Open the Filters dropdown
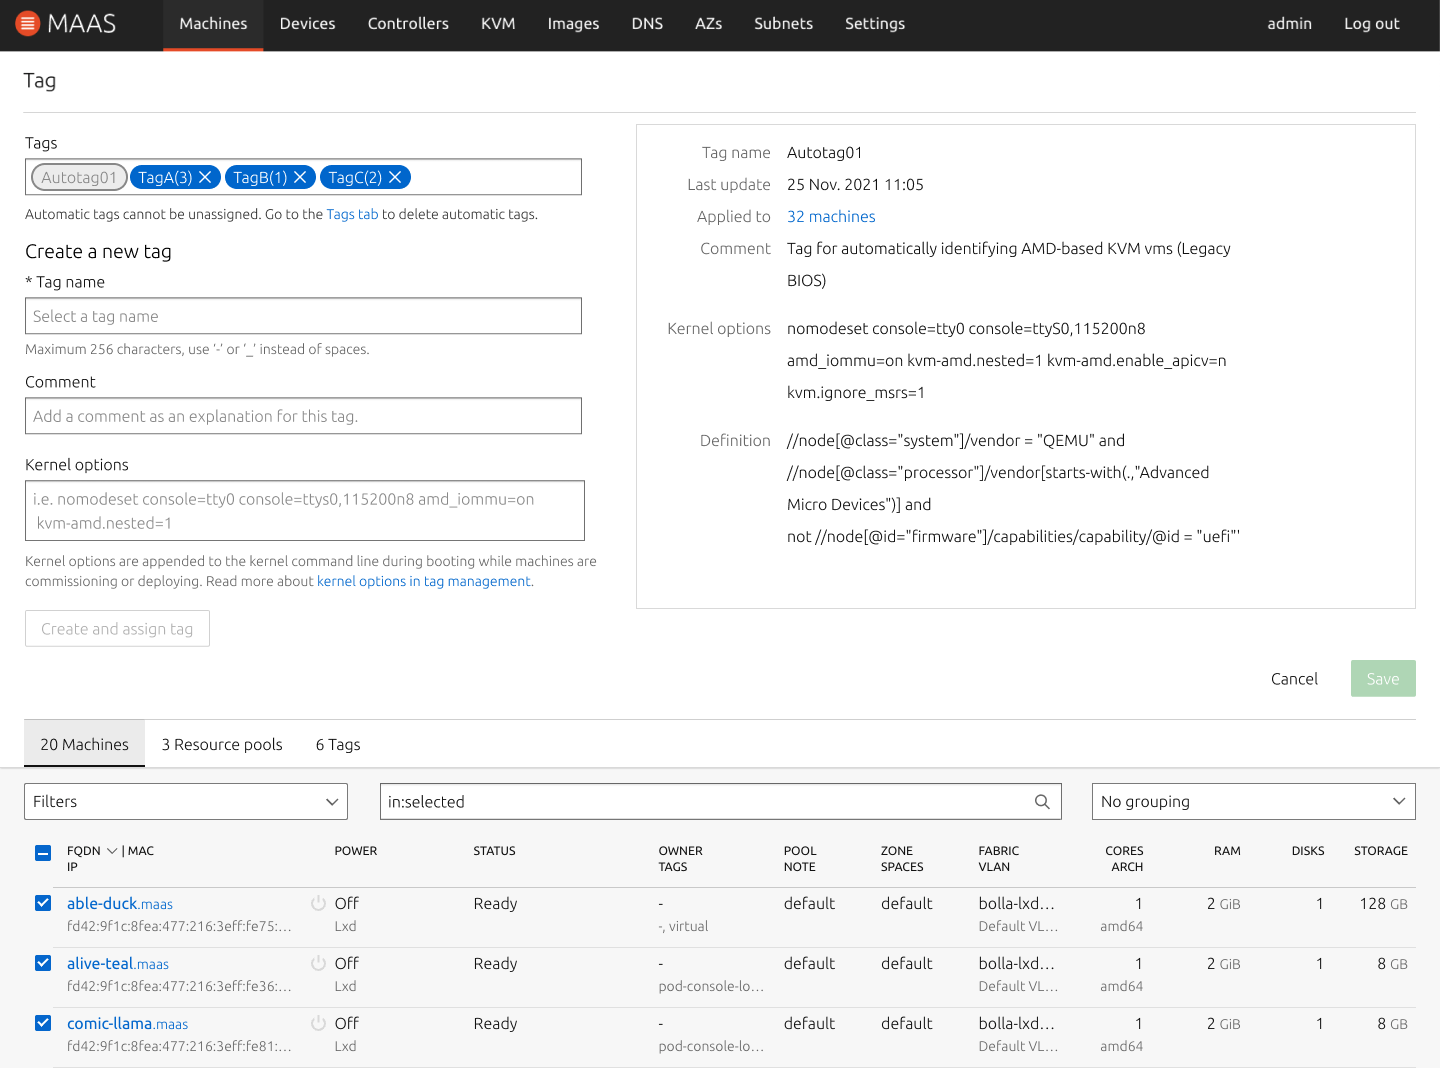The height and width of the screenshot is (1068, 1440). click(186, 802)
